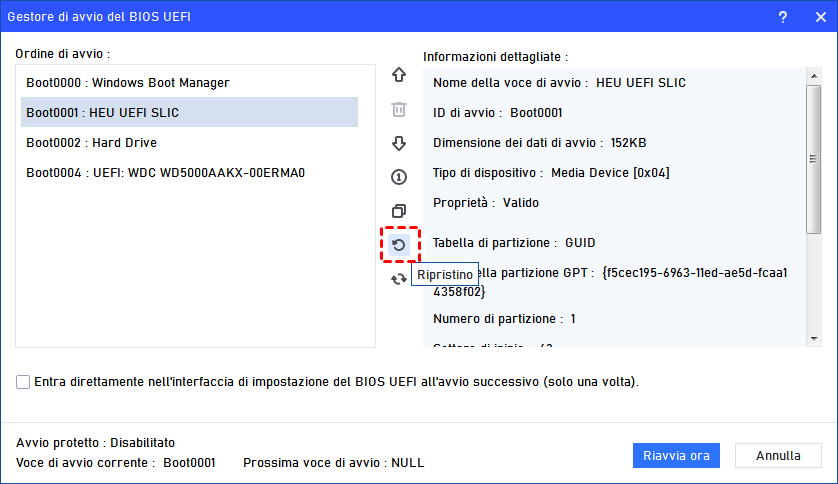
Task: Click the delete trash can icon
Action: (x=399, y=109)
